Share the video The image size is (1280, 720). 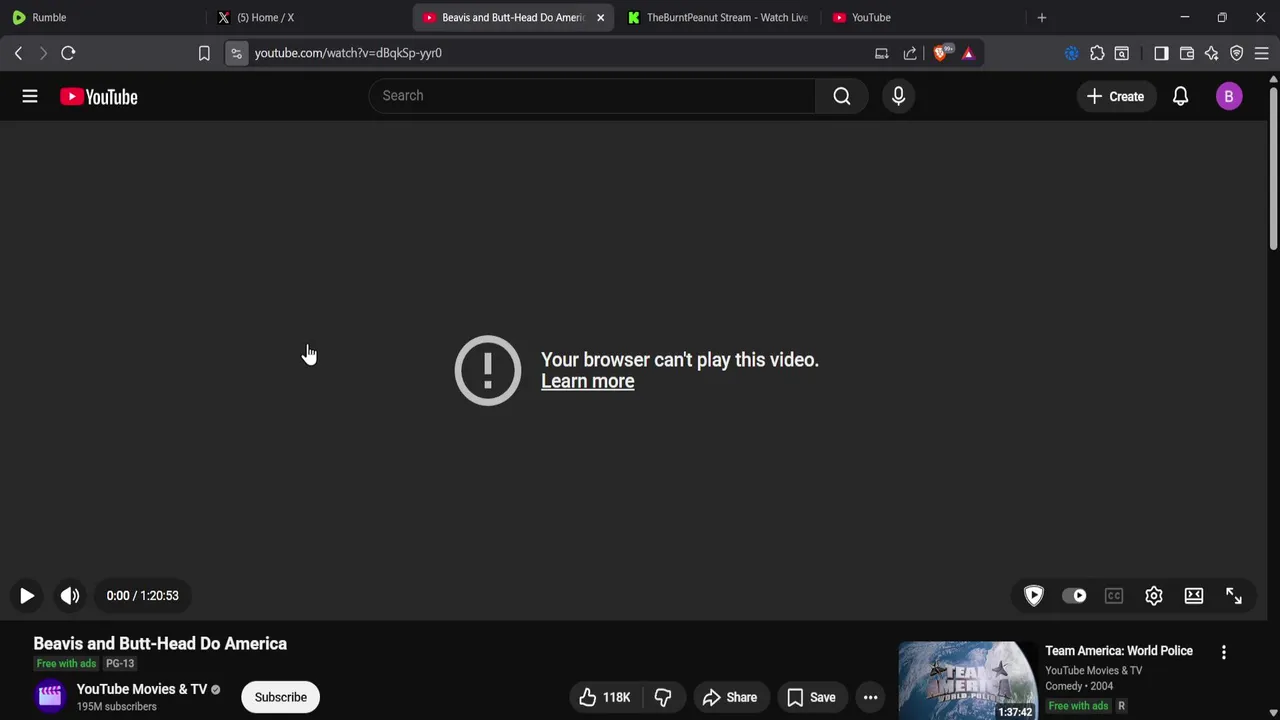[730, 697]
